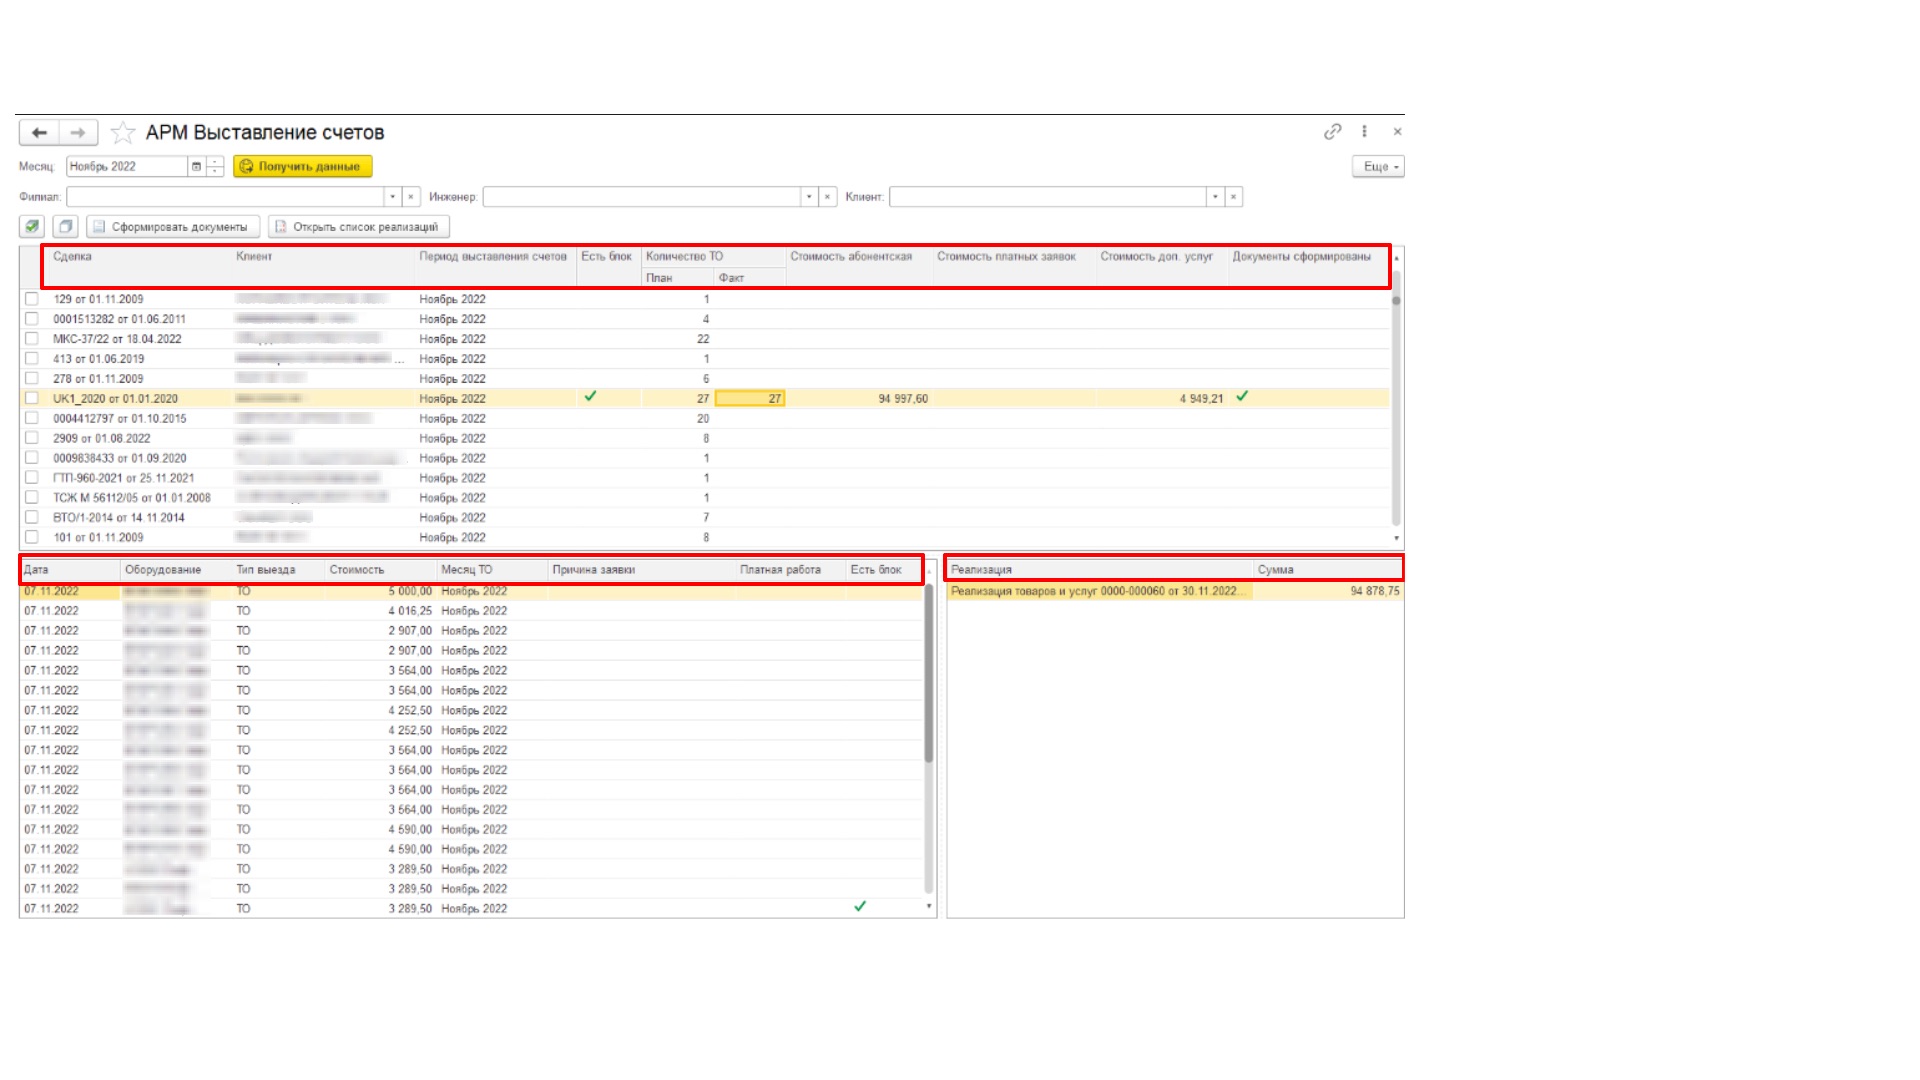This screenshot has height=1080, width=1920.
Task: Open the Еще dropdown menu
Action: pyautogui.click(x=1378, y=167)
